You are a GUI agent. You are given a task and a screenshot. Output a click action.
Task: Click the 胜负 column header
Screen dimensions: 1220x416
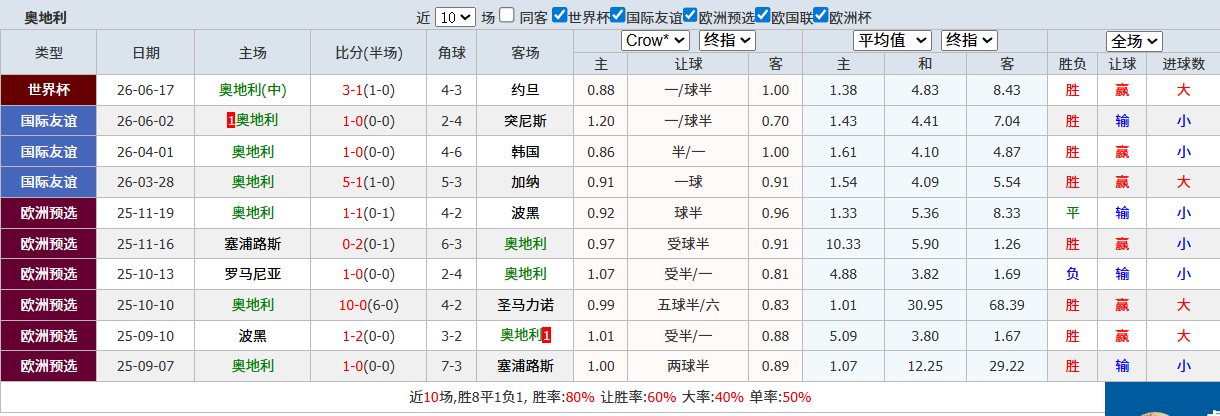click(x=1073, y=64)
